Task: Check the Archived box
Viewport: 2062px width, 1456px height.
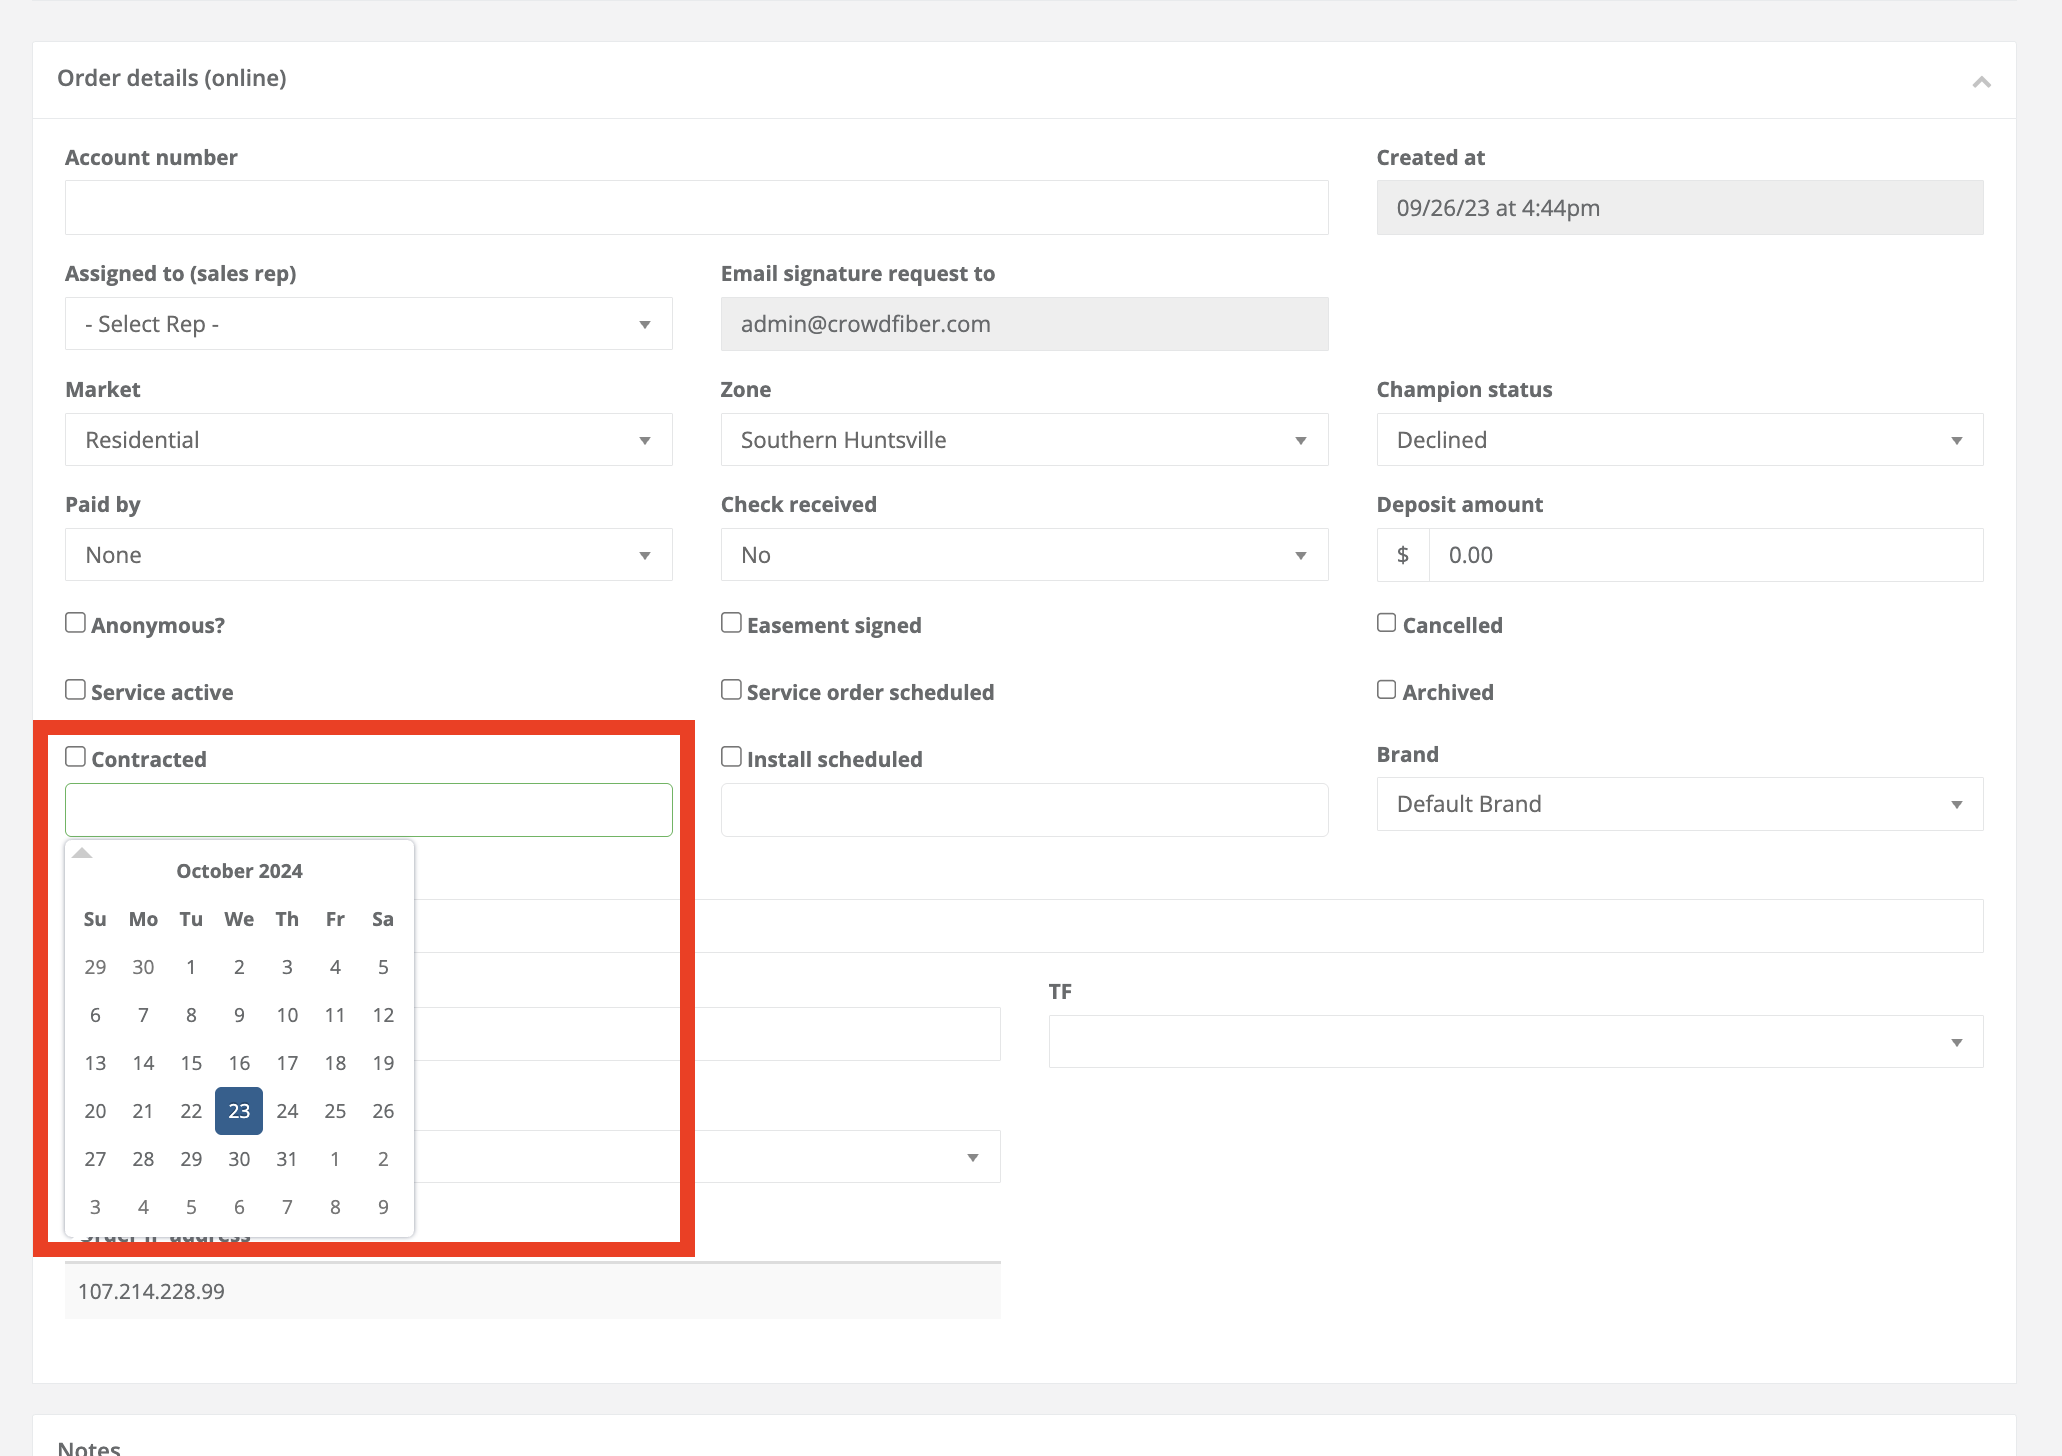Action: (1386, 689)
